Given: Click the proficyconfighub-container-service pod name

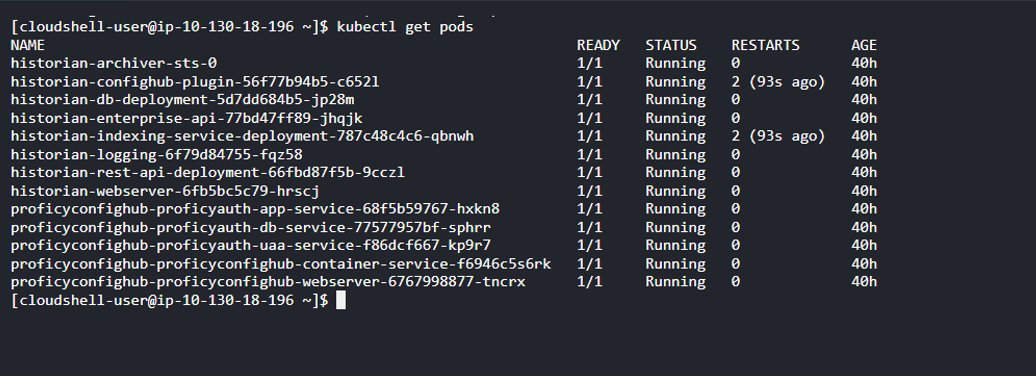Looking at the screenshot, I should 281,264.
